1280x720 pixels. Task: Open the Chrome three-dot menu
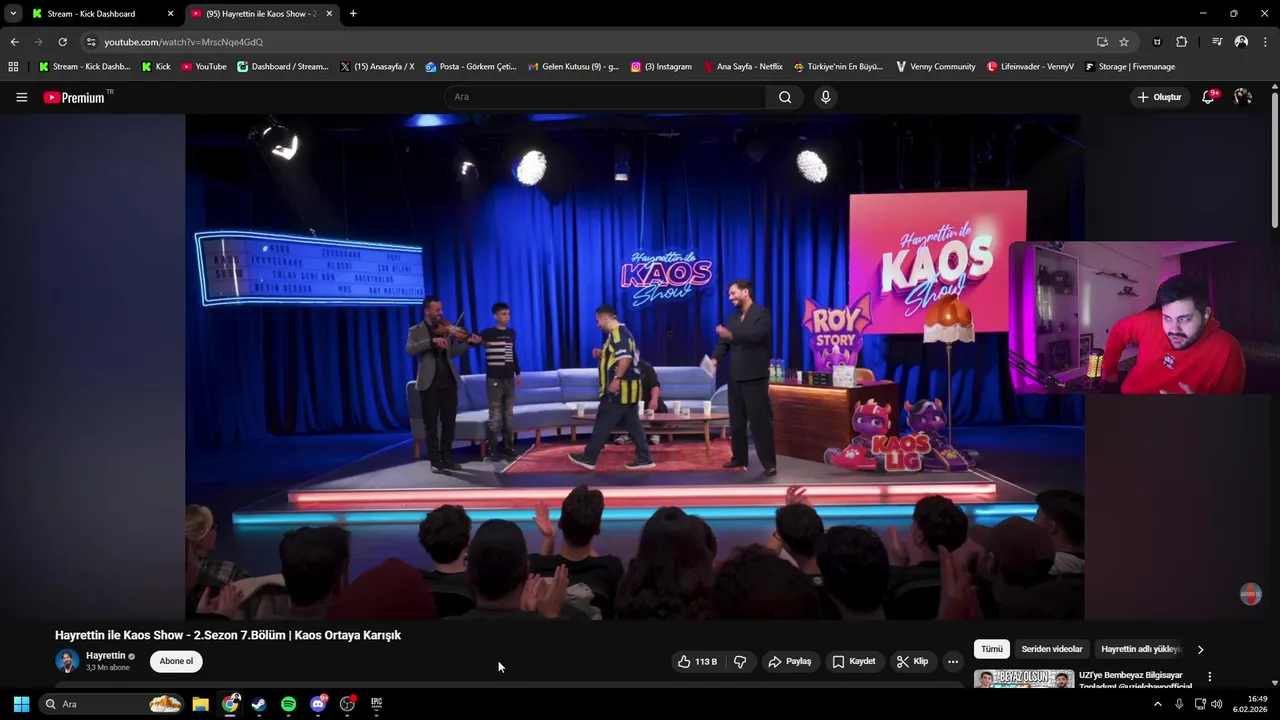1265,42
